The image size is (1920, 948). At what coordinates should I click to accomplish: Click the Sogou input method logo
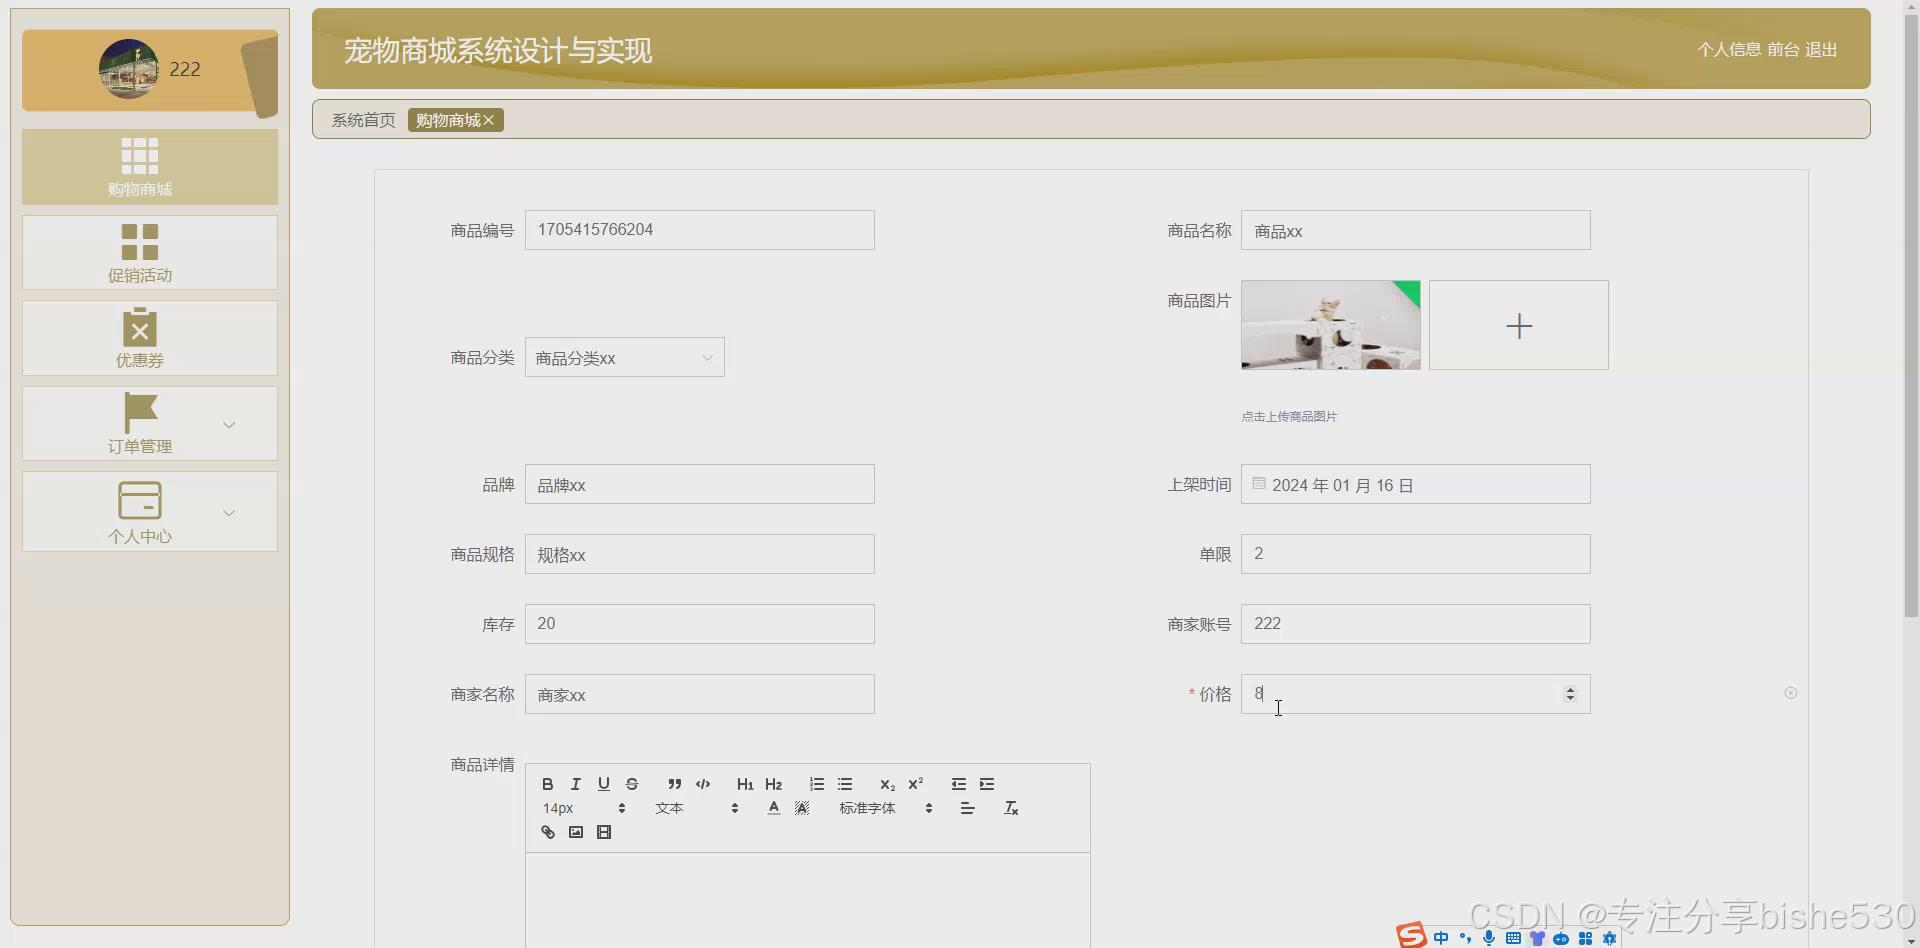pos(1411,935)
